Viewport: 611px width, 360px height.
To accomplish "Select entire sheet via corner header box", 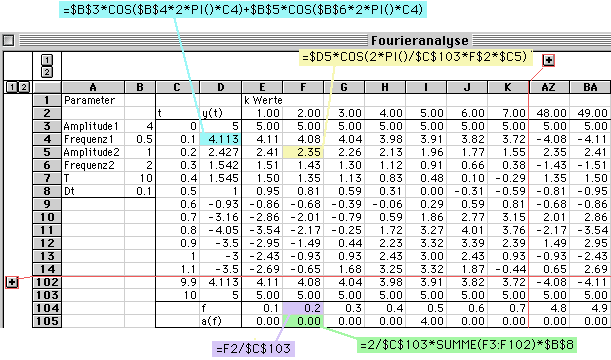I will (x=47, y=87).
